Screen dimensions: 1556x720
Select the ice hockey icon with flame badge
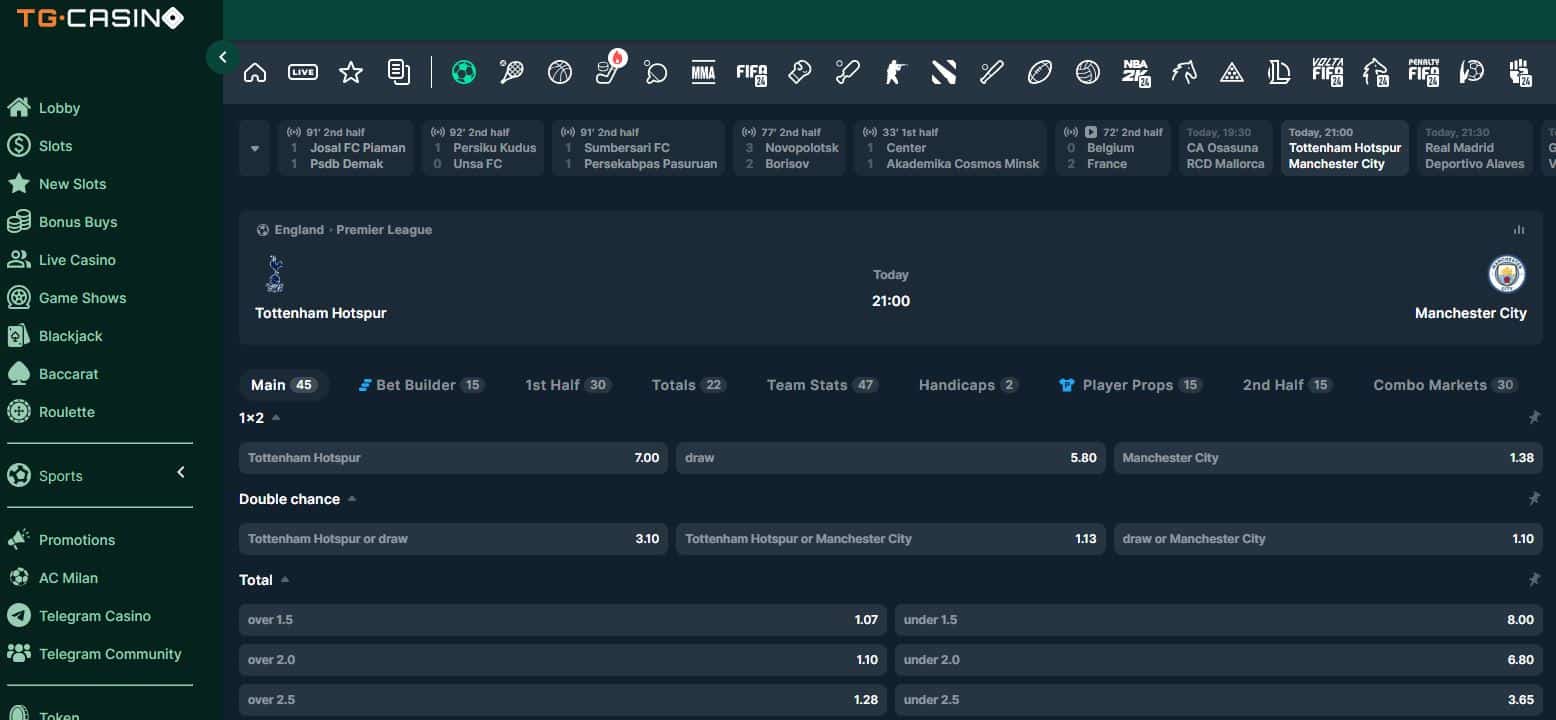coord(609,68)
